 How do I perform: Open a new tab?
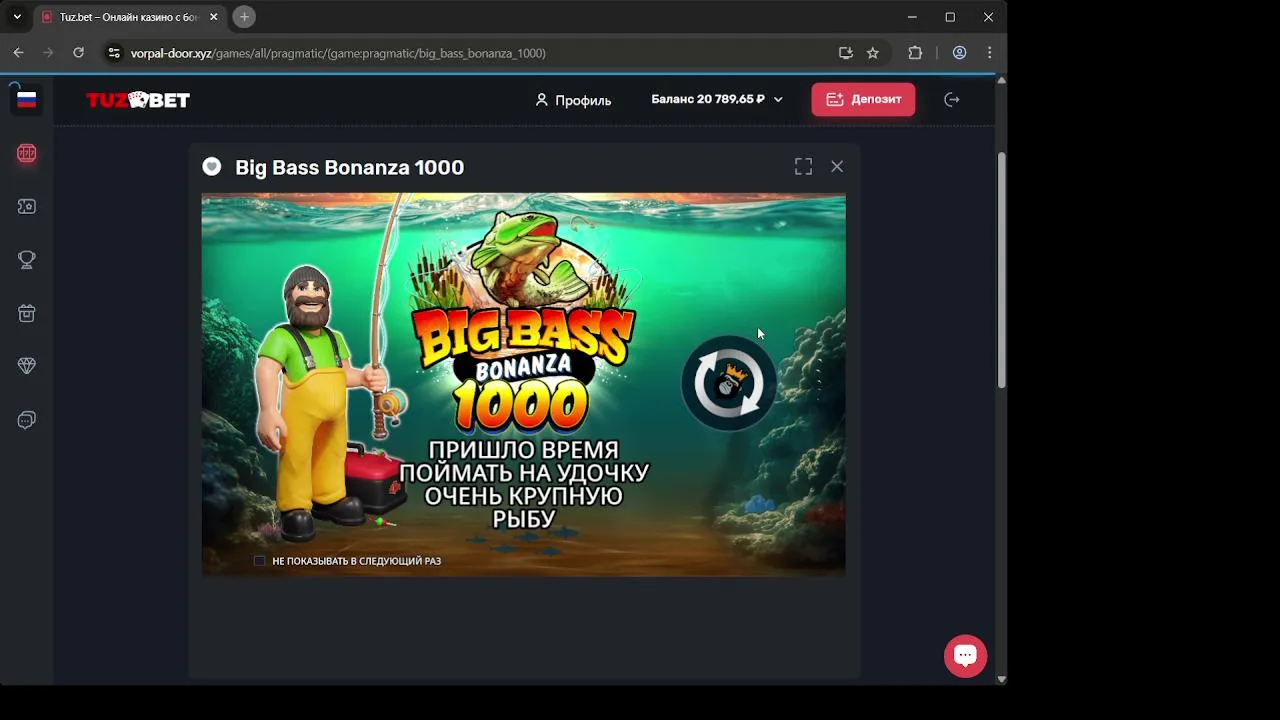(244, 17)
